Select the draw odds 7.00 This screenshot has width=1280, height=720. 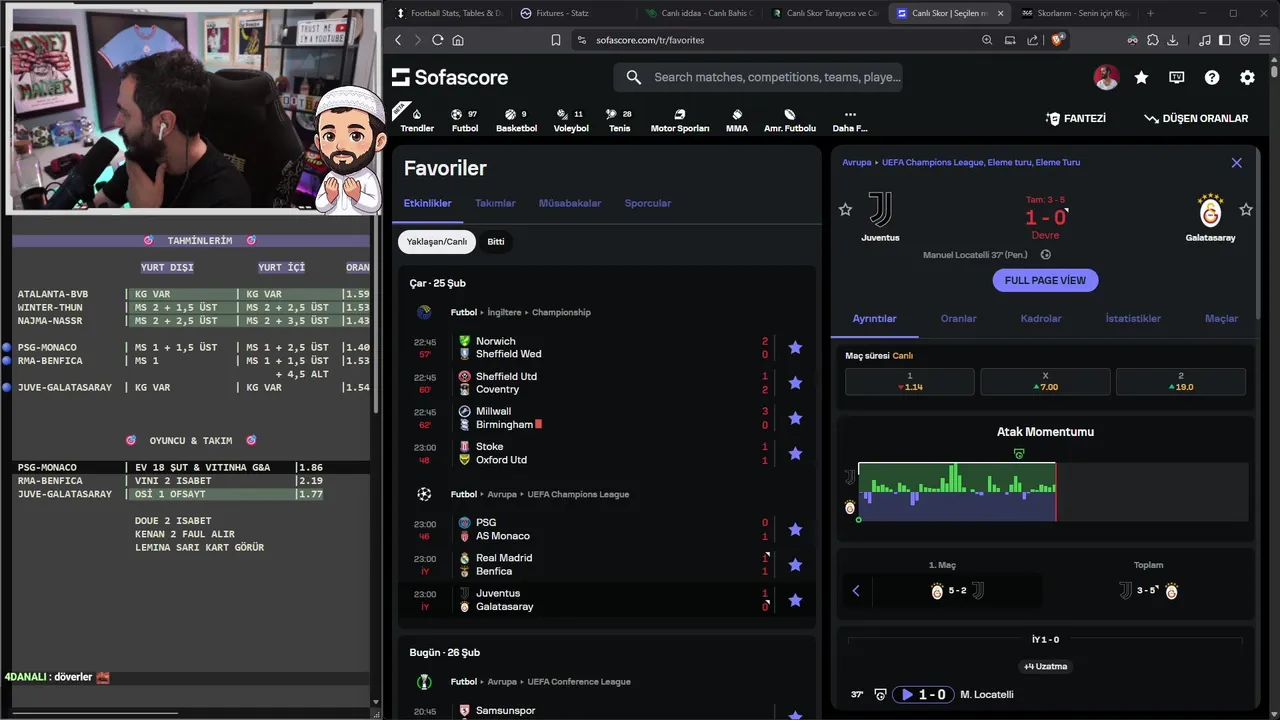pos(1045,381)
